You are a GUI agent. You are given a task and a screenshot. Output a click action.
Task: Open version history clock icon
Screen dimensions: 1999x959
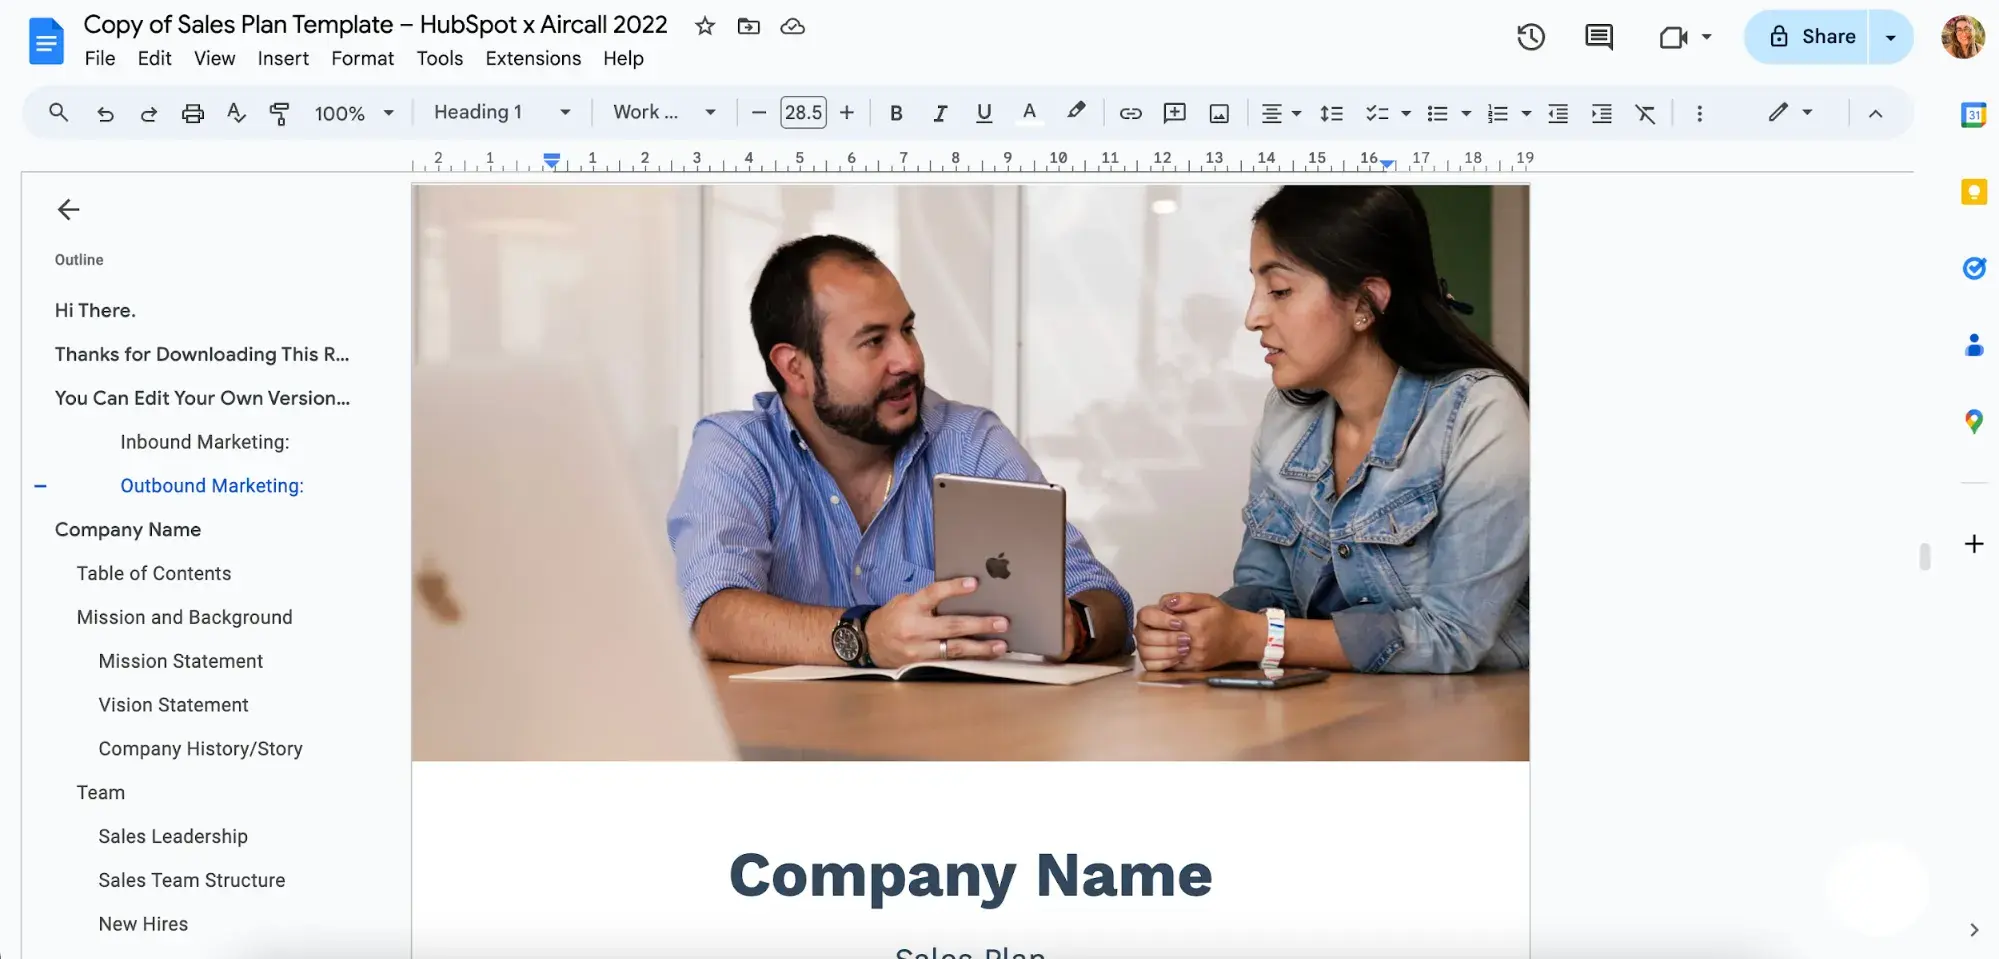pyautogui.click(x=1531, y=37)
